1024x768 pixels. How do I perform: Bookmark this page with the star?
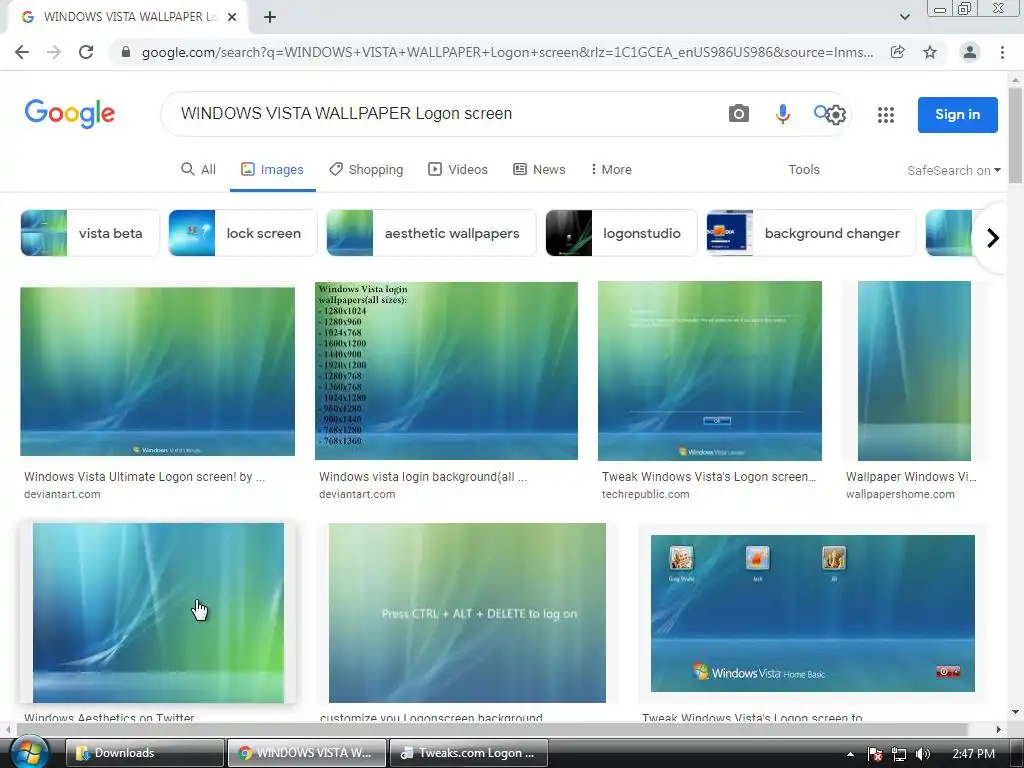pyautogui.click(x=930, y=52)
